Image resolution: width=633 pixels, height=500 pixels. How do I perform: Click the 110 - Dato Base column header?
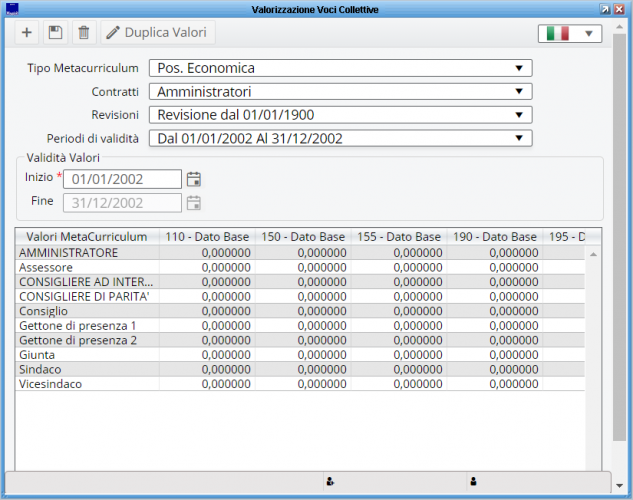pyautogui.click(x=207, y=237)
